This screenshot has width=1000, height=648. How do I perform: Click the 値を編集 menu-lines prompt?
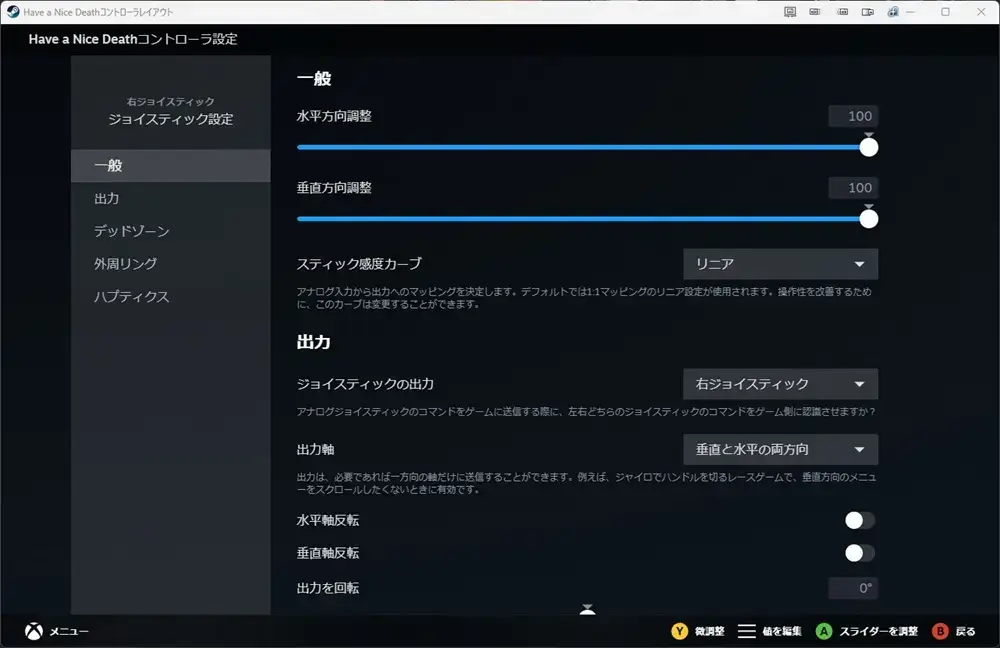(769, 631)
